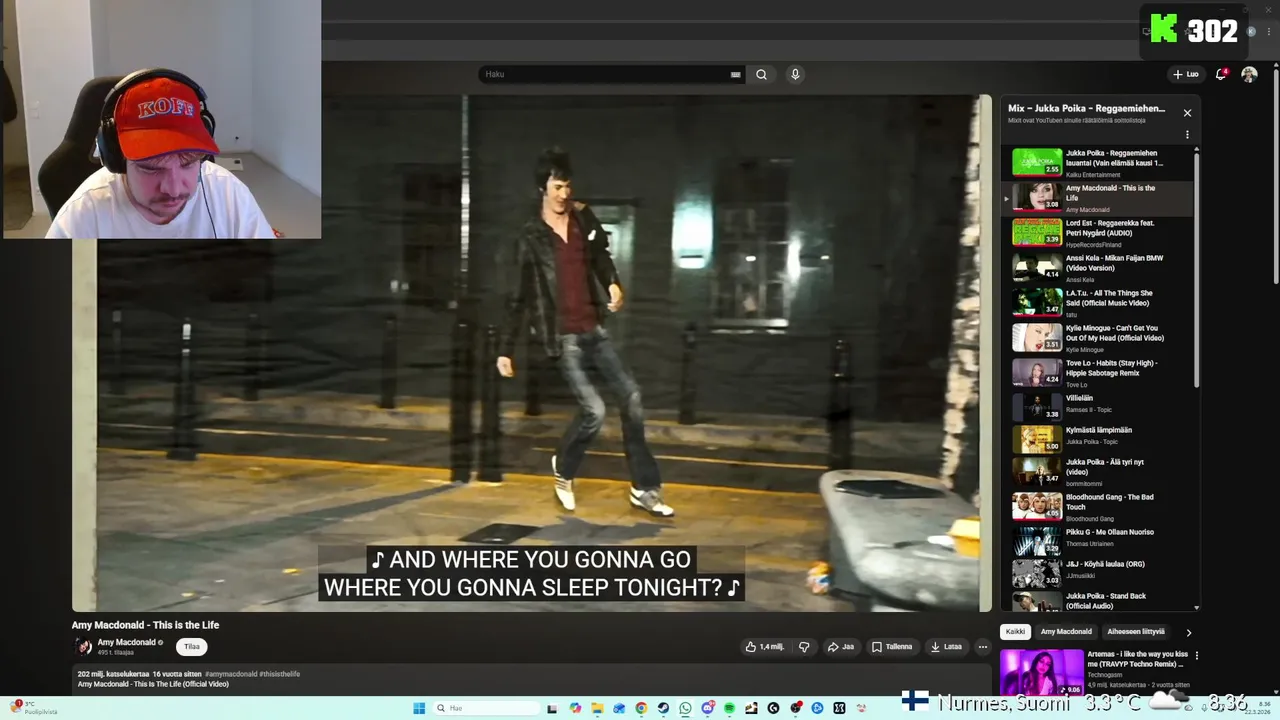Select the Kaikki filter chip
The image size is (1280, 720).
1015,632
